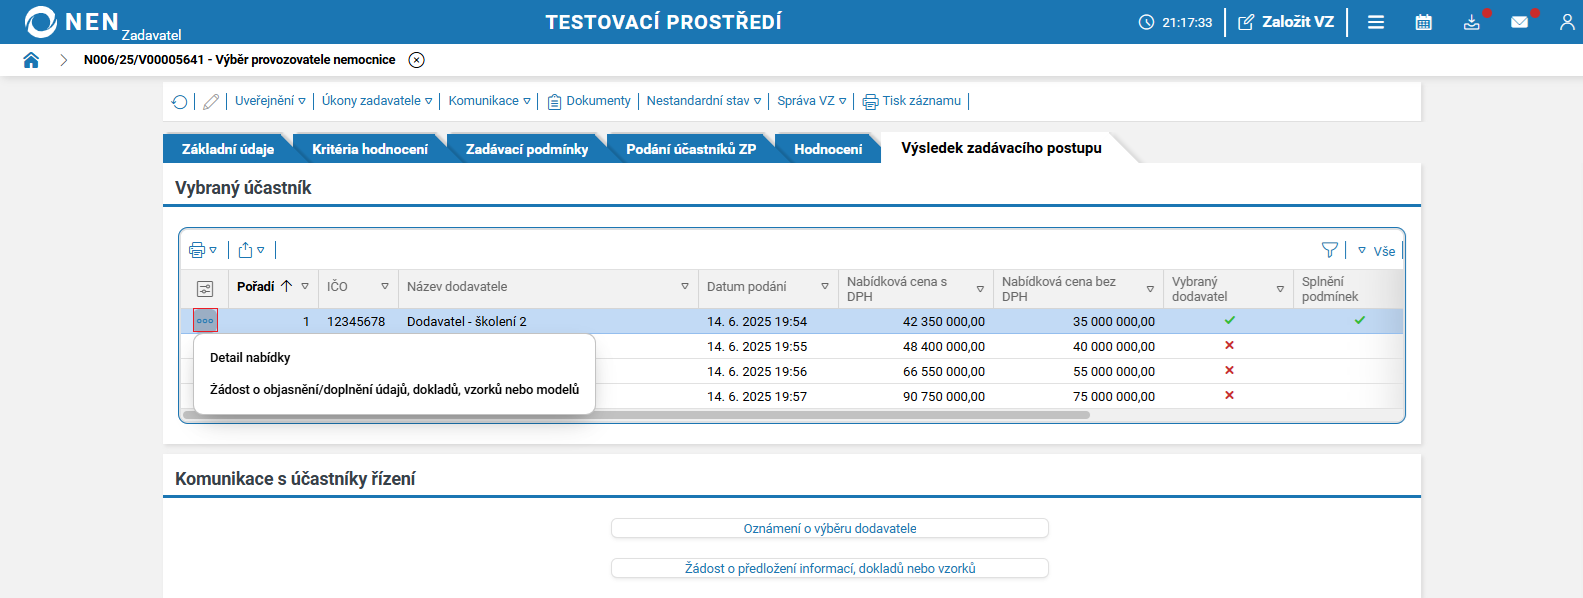This screenshot has width=1583, height=598.
Task: Switch to the Zadávací podmínky tab
Action: coord(527,149)
